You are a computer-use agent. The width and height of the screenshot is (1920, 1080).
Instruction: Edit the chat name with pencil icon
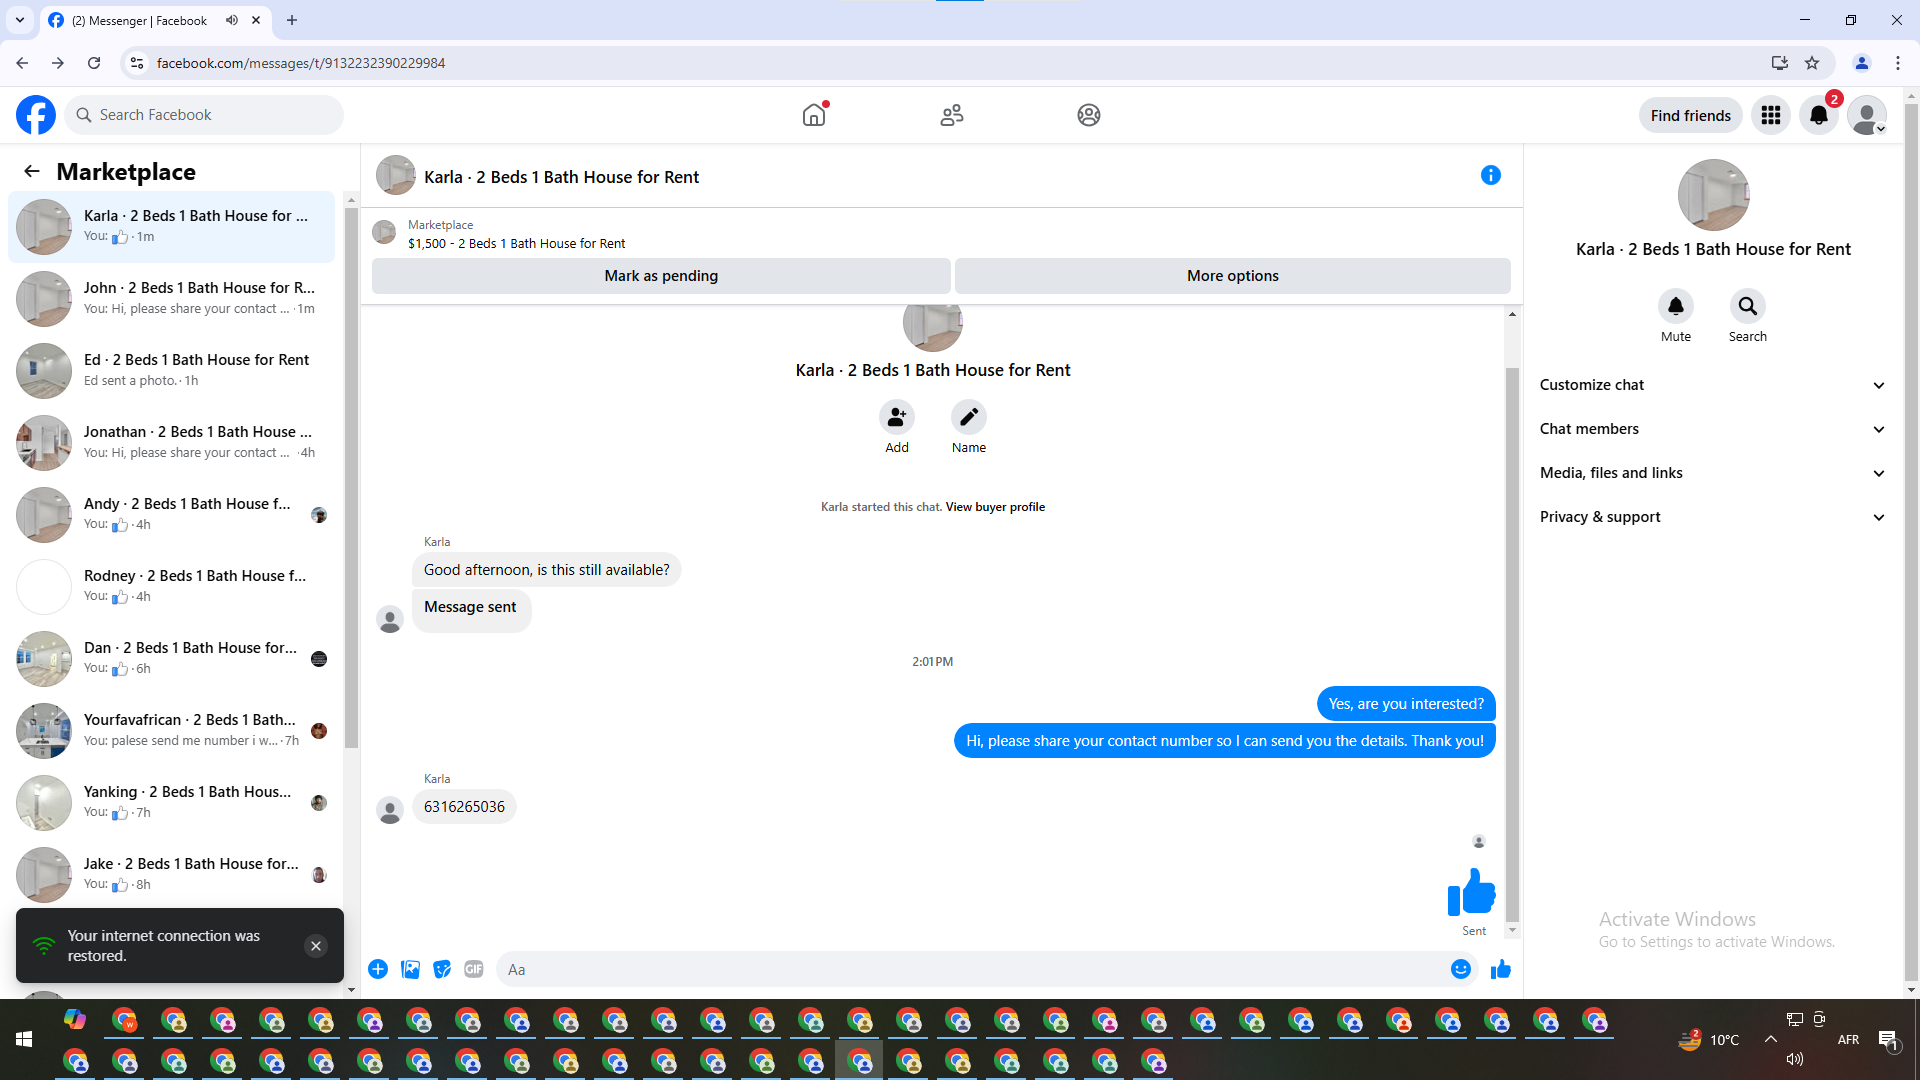coord(969,417)
